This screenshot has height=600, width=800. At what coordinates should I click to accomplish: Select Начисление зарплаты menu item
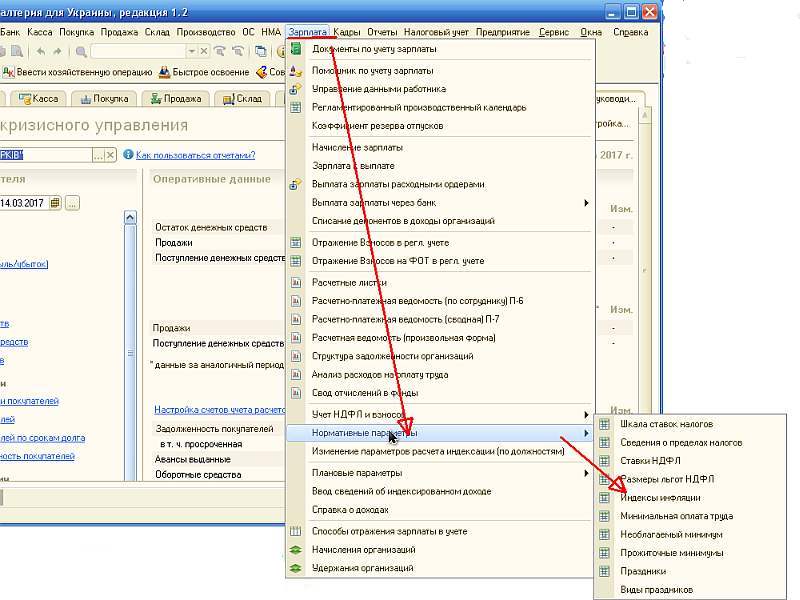point(357,147)
